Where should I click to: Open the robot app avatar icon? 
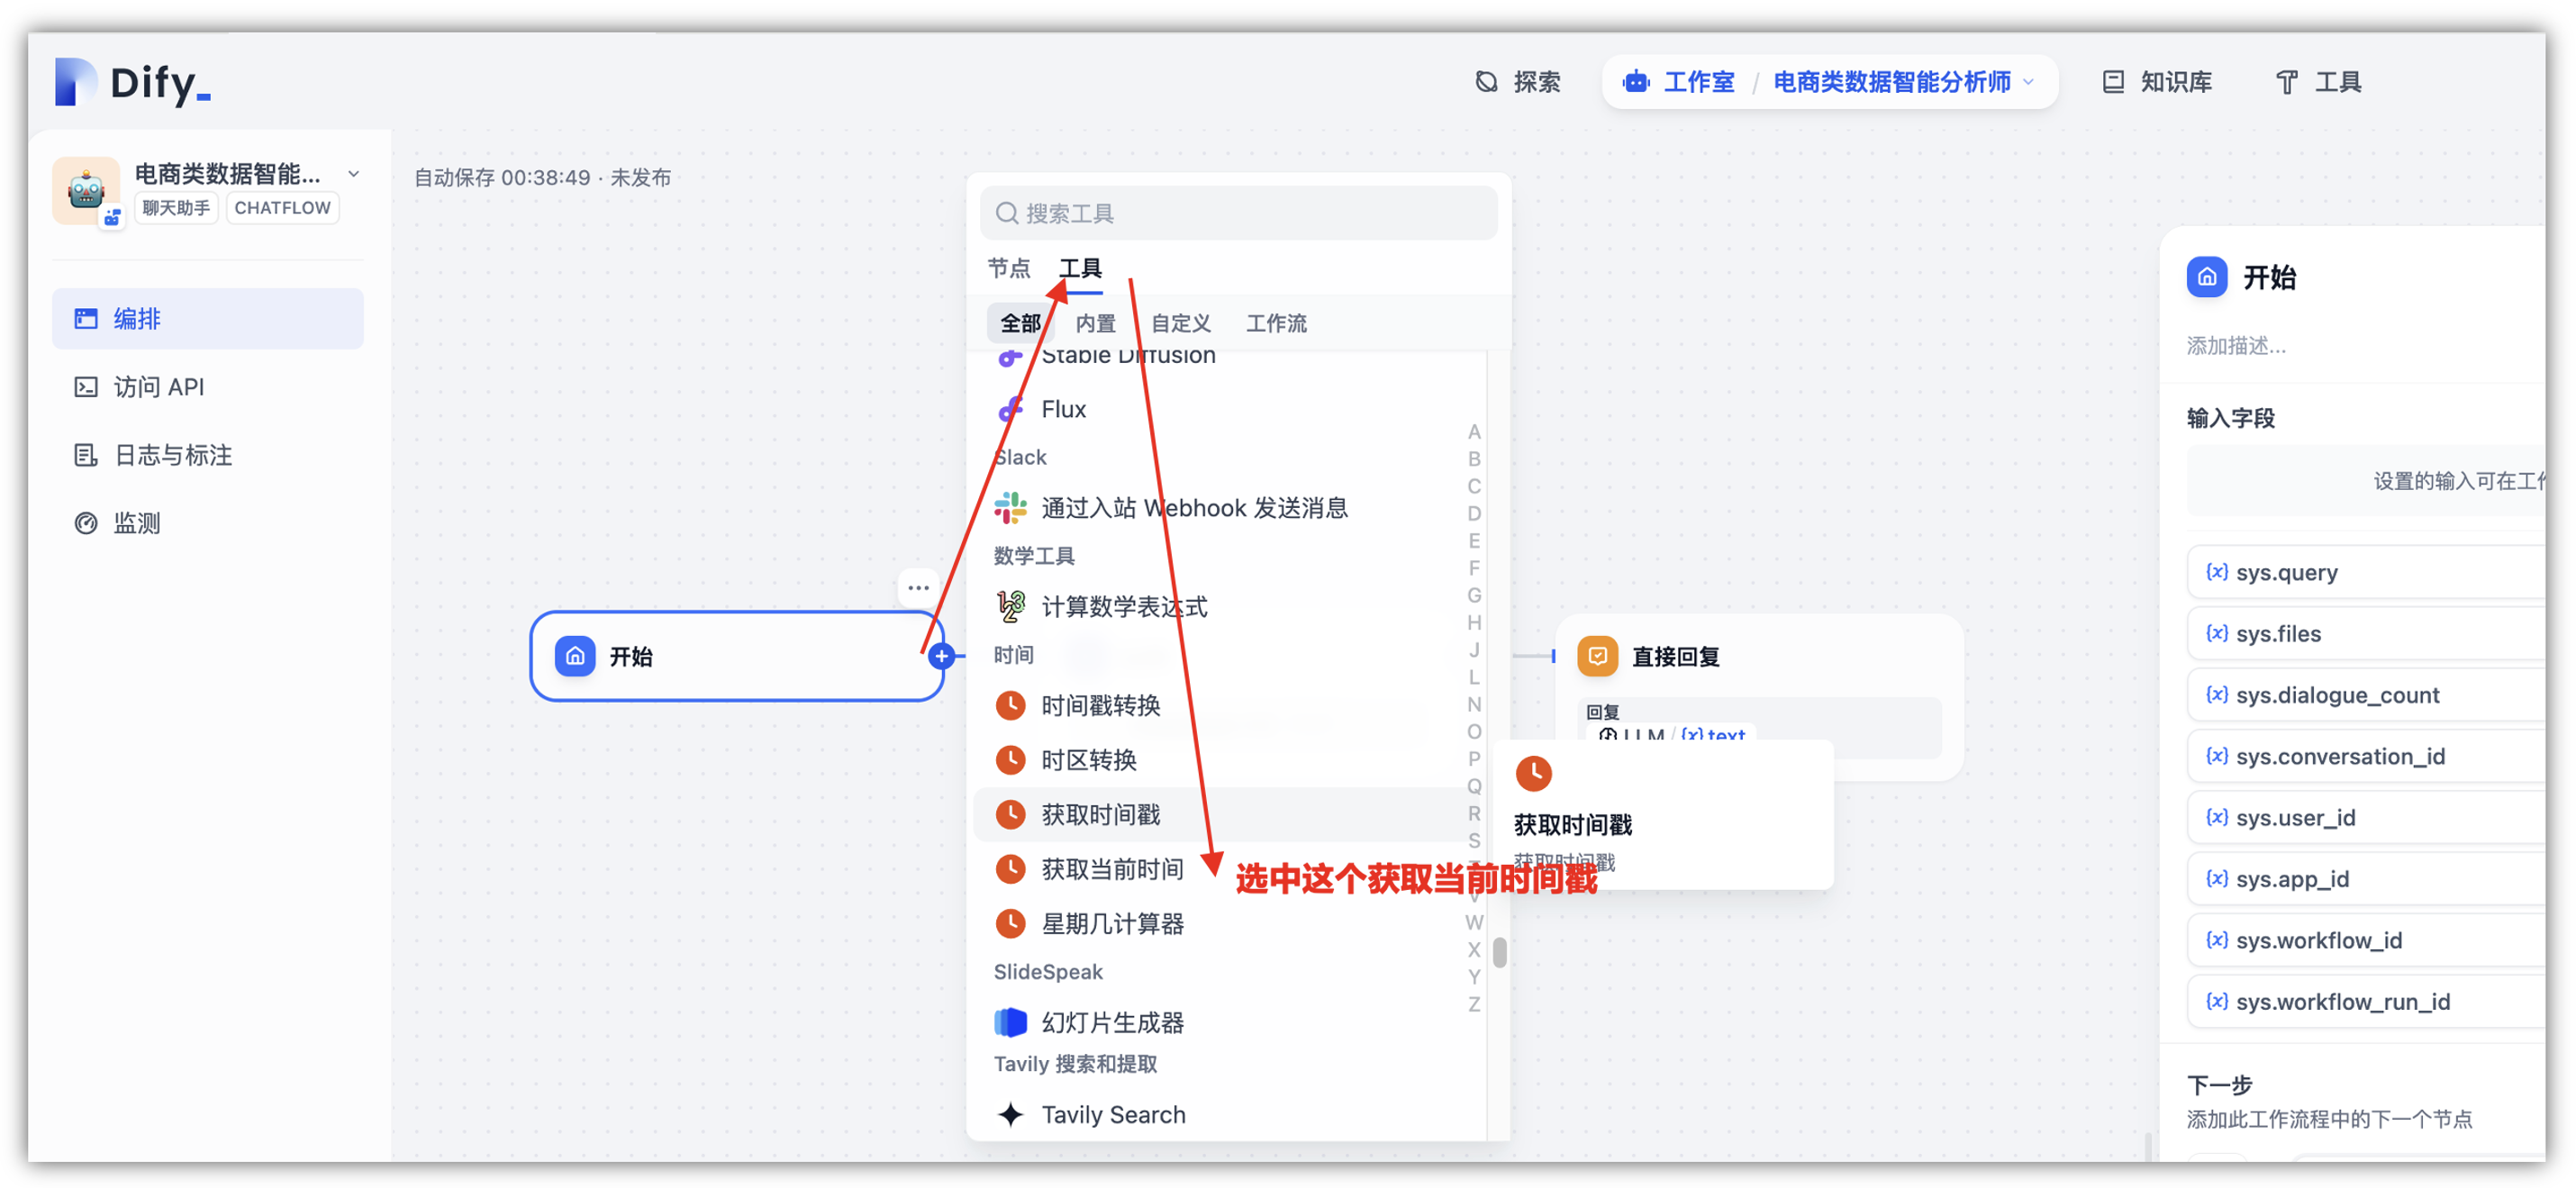(x=86, y=190)
